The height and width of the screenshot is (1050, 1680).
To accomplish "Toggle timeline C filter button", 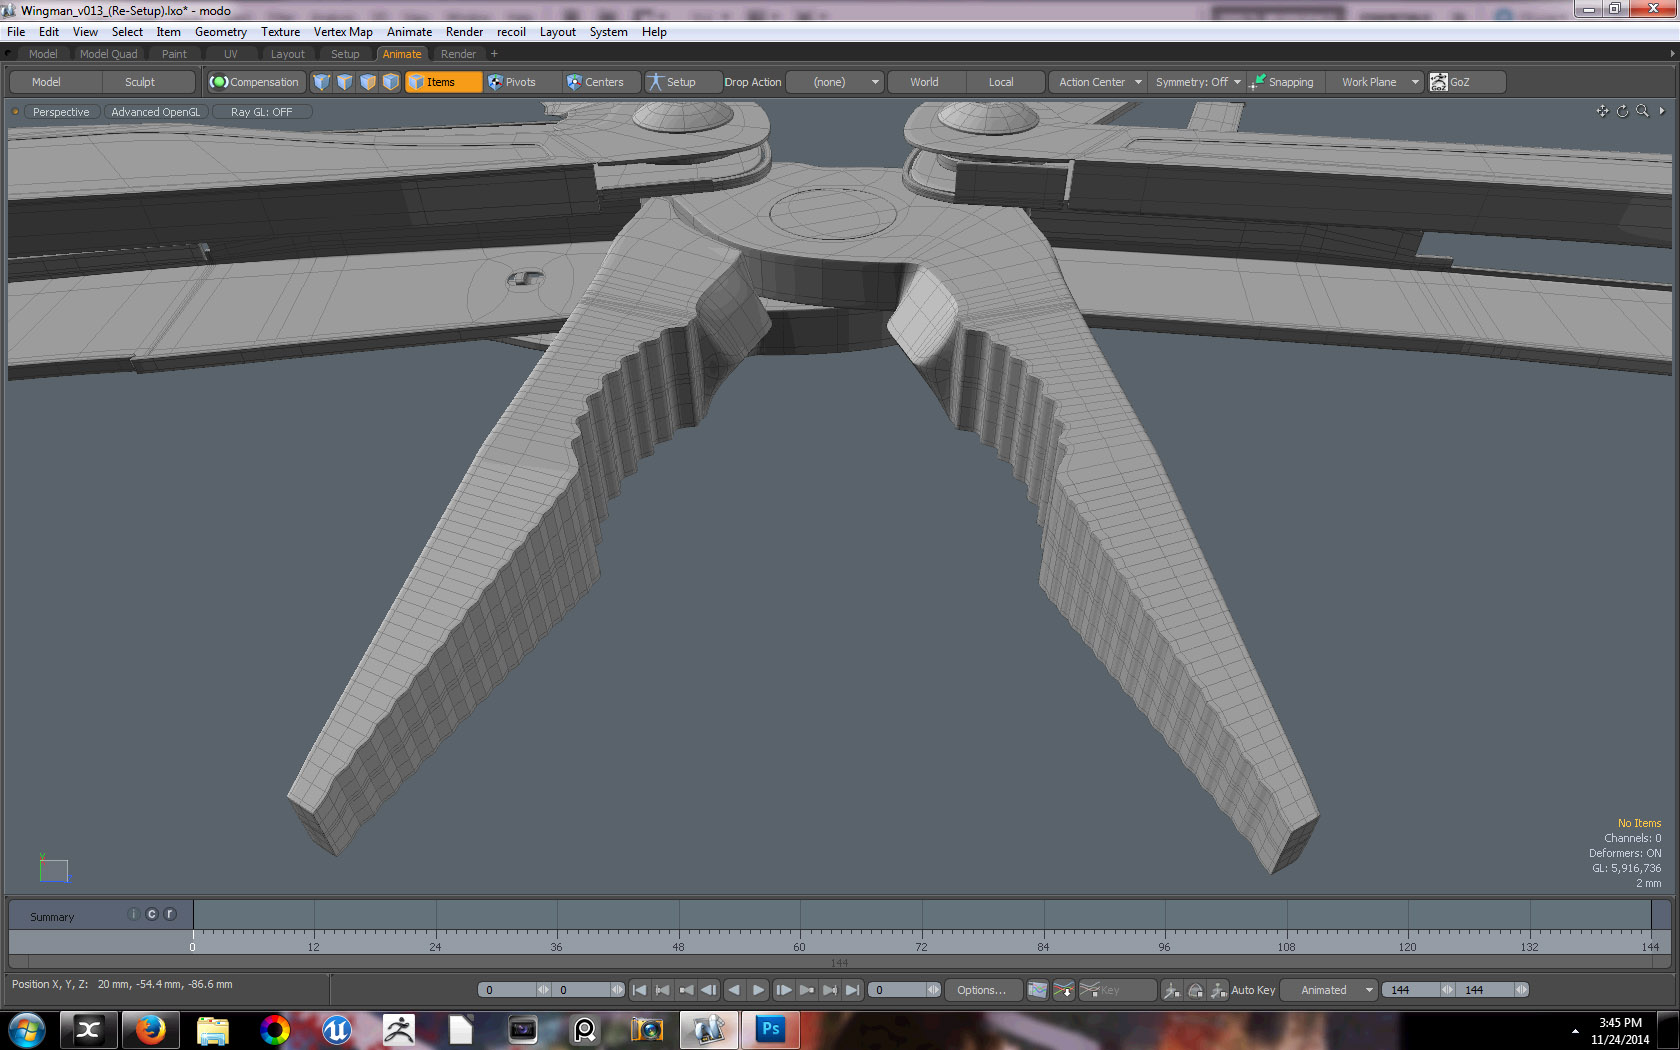I will [x=152, y=914].
